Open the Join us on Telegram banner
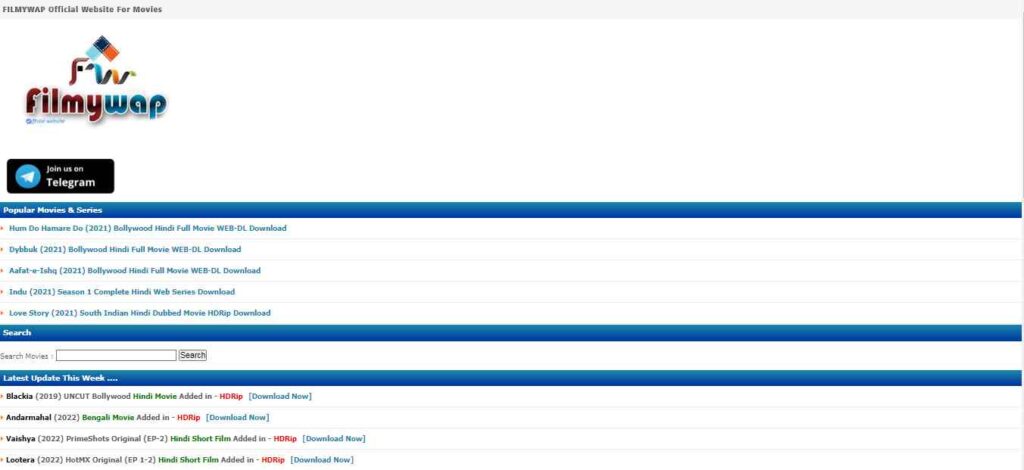Image resolution: width=1024 pixels, height=470 pixels. pyautogui.click(x=61, y=176)
